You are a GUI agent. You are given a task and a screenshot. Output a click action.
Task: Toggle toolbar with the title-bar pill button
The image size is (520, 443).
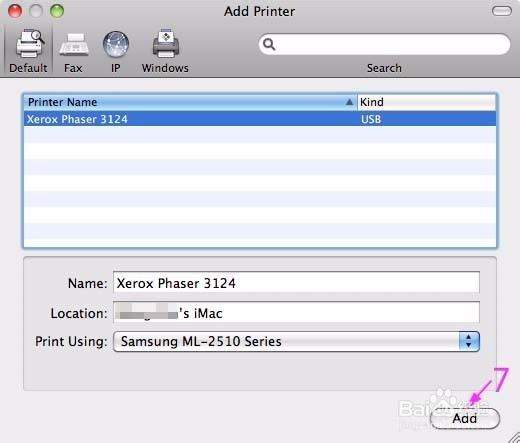502,11
